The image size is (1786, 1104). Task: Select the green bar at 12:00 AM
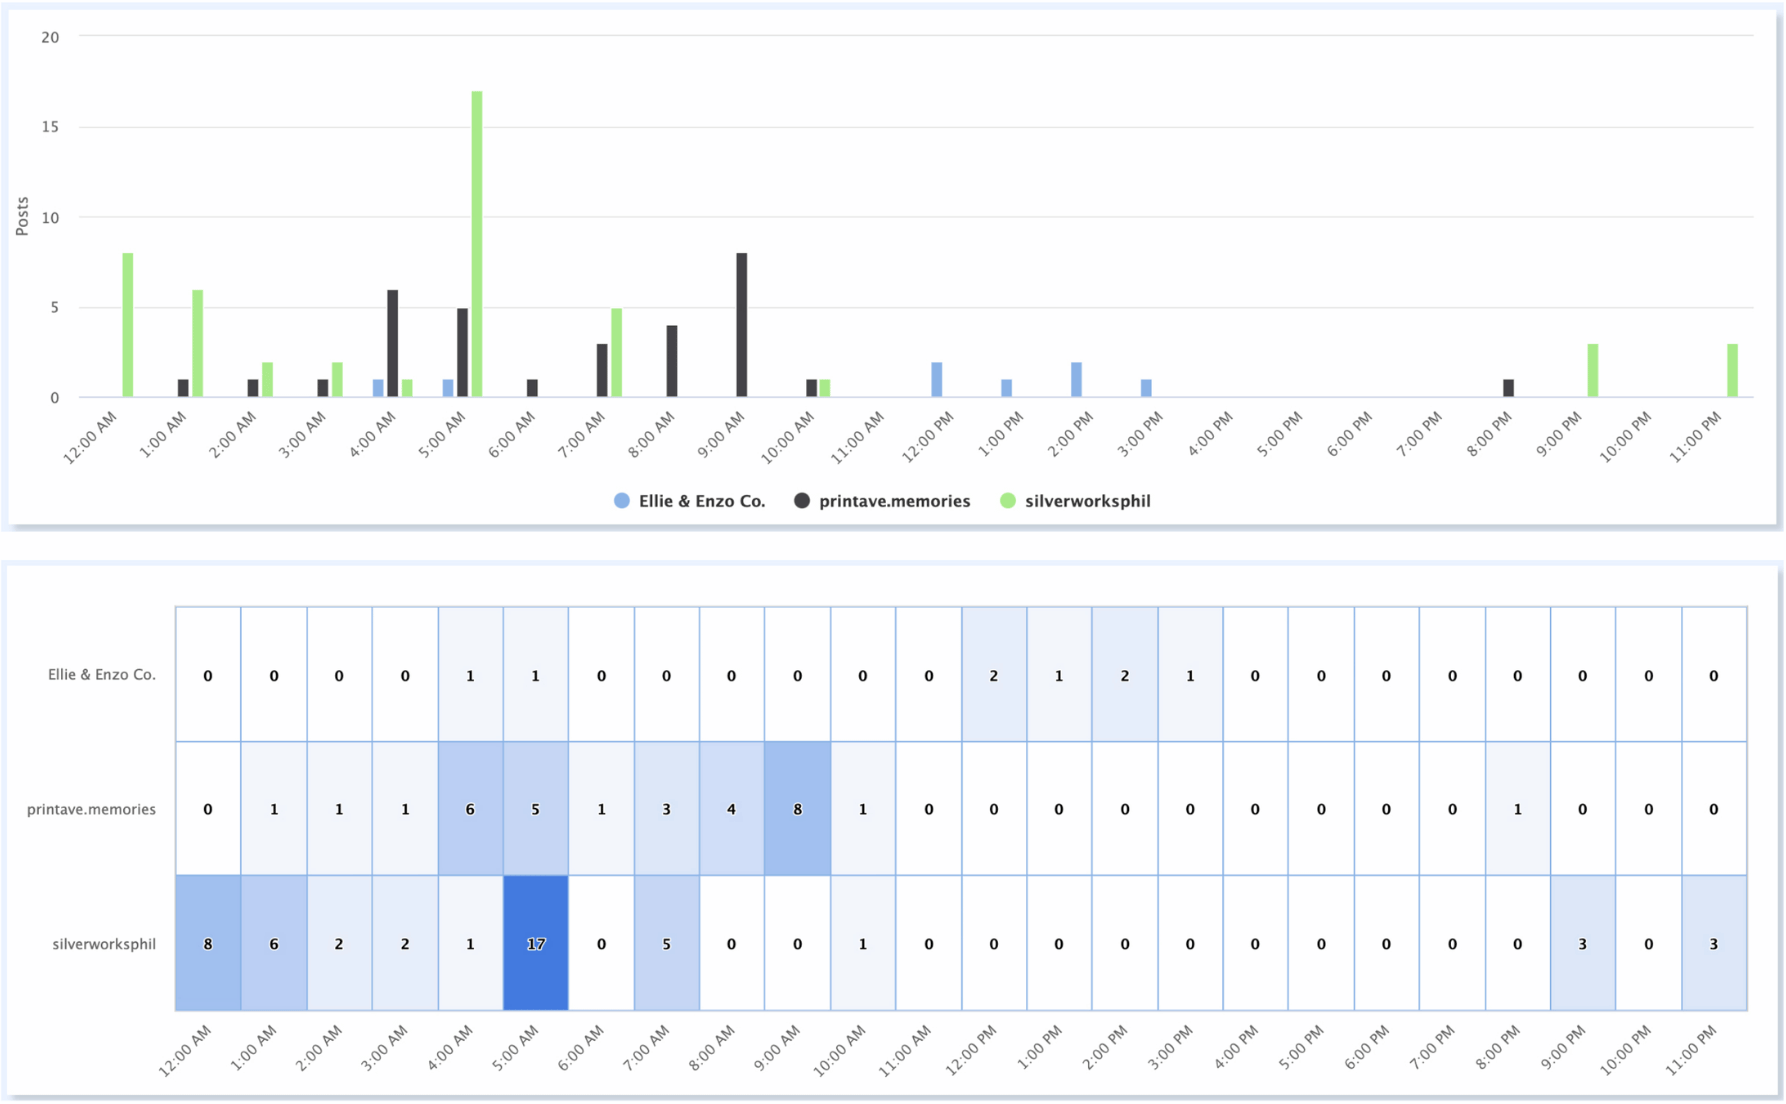coord(128,325)
